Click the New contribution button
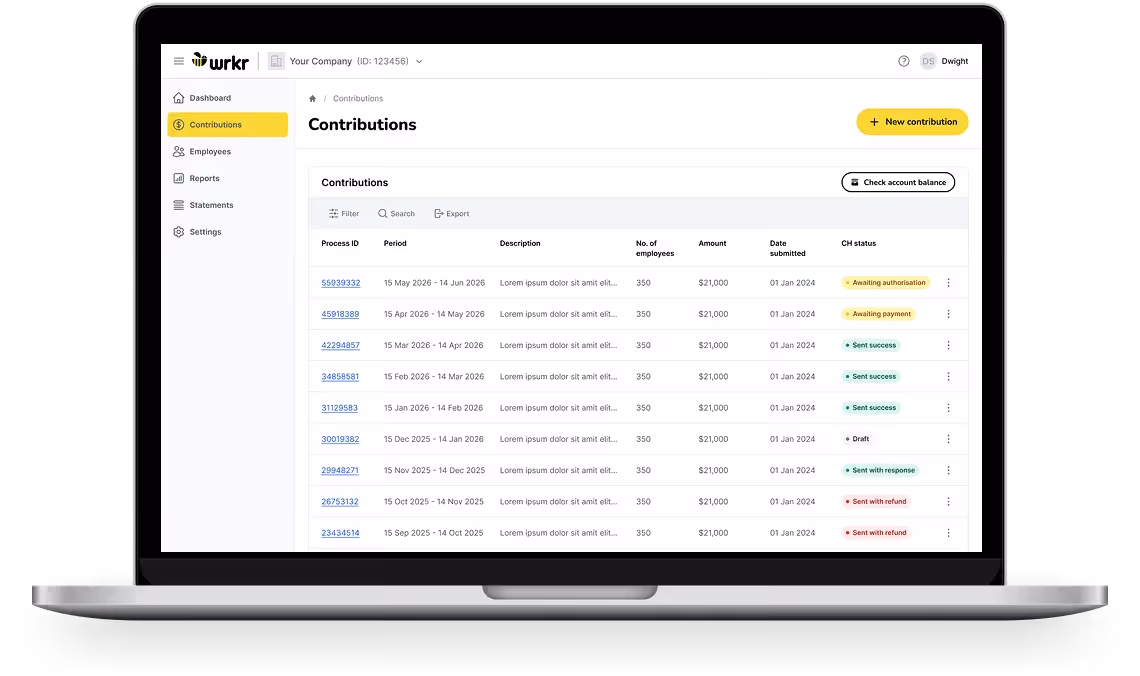The image size is (1140, 676). point(912,122)
